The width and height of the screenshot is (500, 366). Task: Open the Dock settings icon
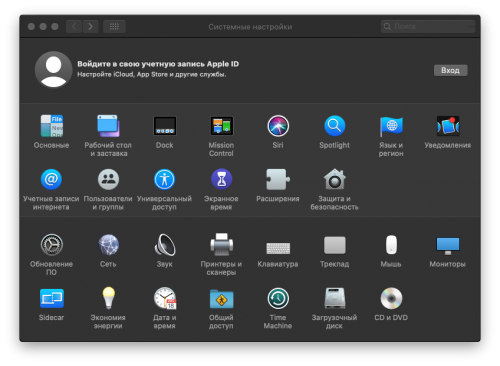pyautogui.click(x=165, y=126)
